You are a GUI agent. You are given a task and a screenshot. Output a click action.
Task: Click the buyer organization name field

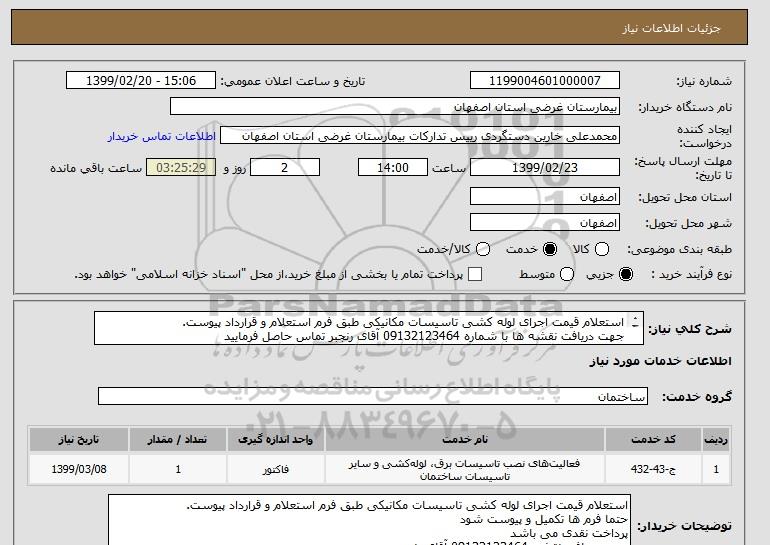[395, 107]
